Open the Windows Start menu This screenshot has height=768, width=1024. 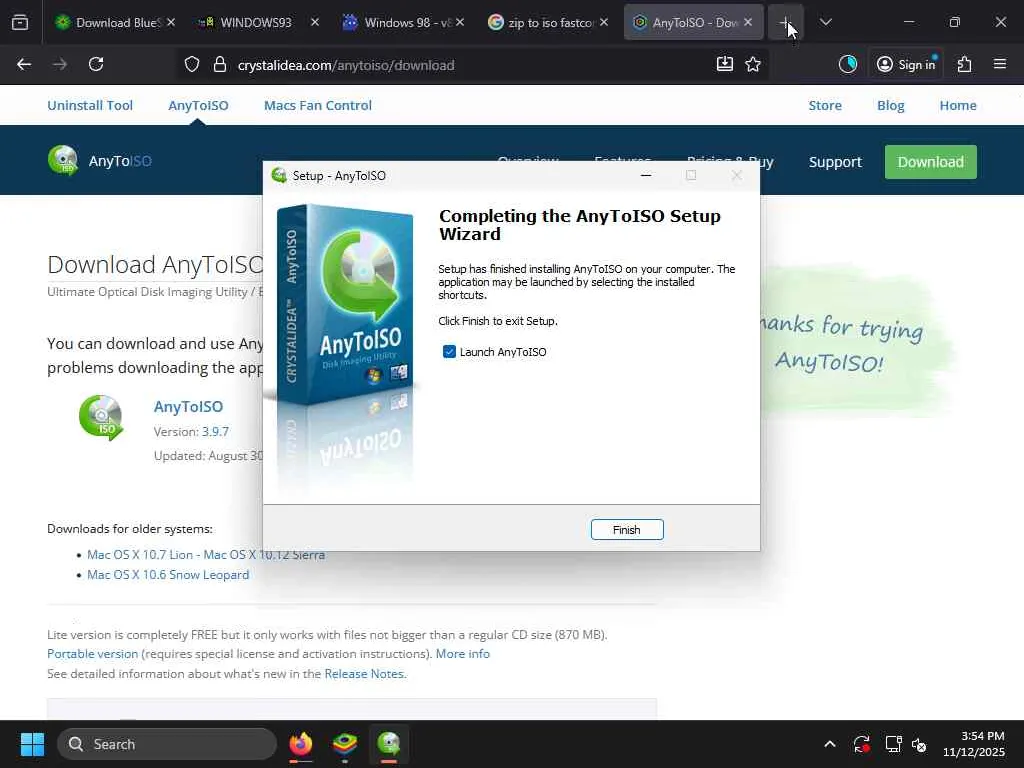tap(32, 744)
